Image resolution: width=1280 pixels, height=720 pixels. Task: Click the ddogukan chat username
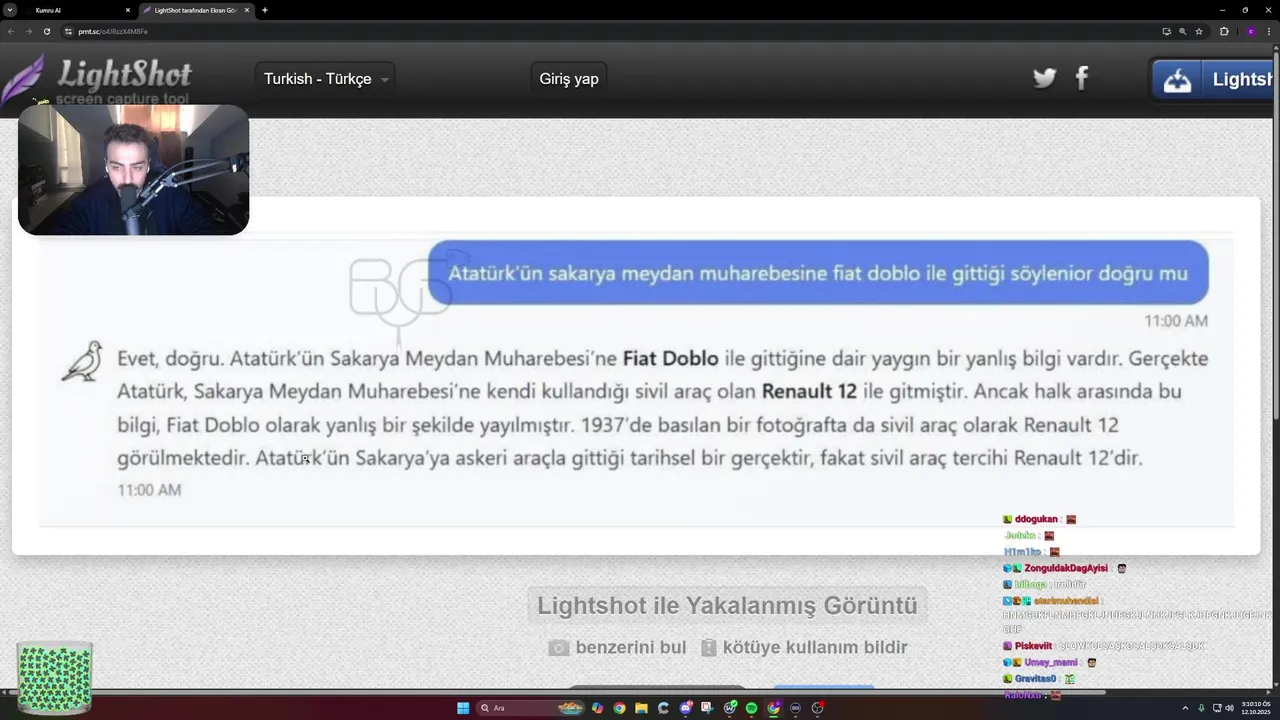click(x=1035, y=520)
